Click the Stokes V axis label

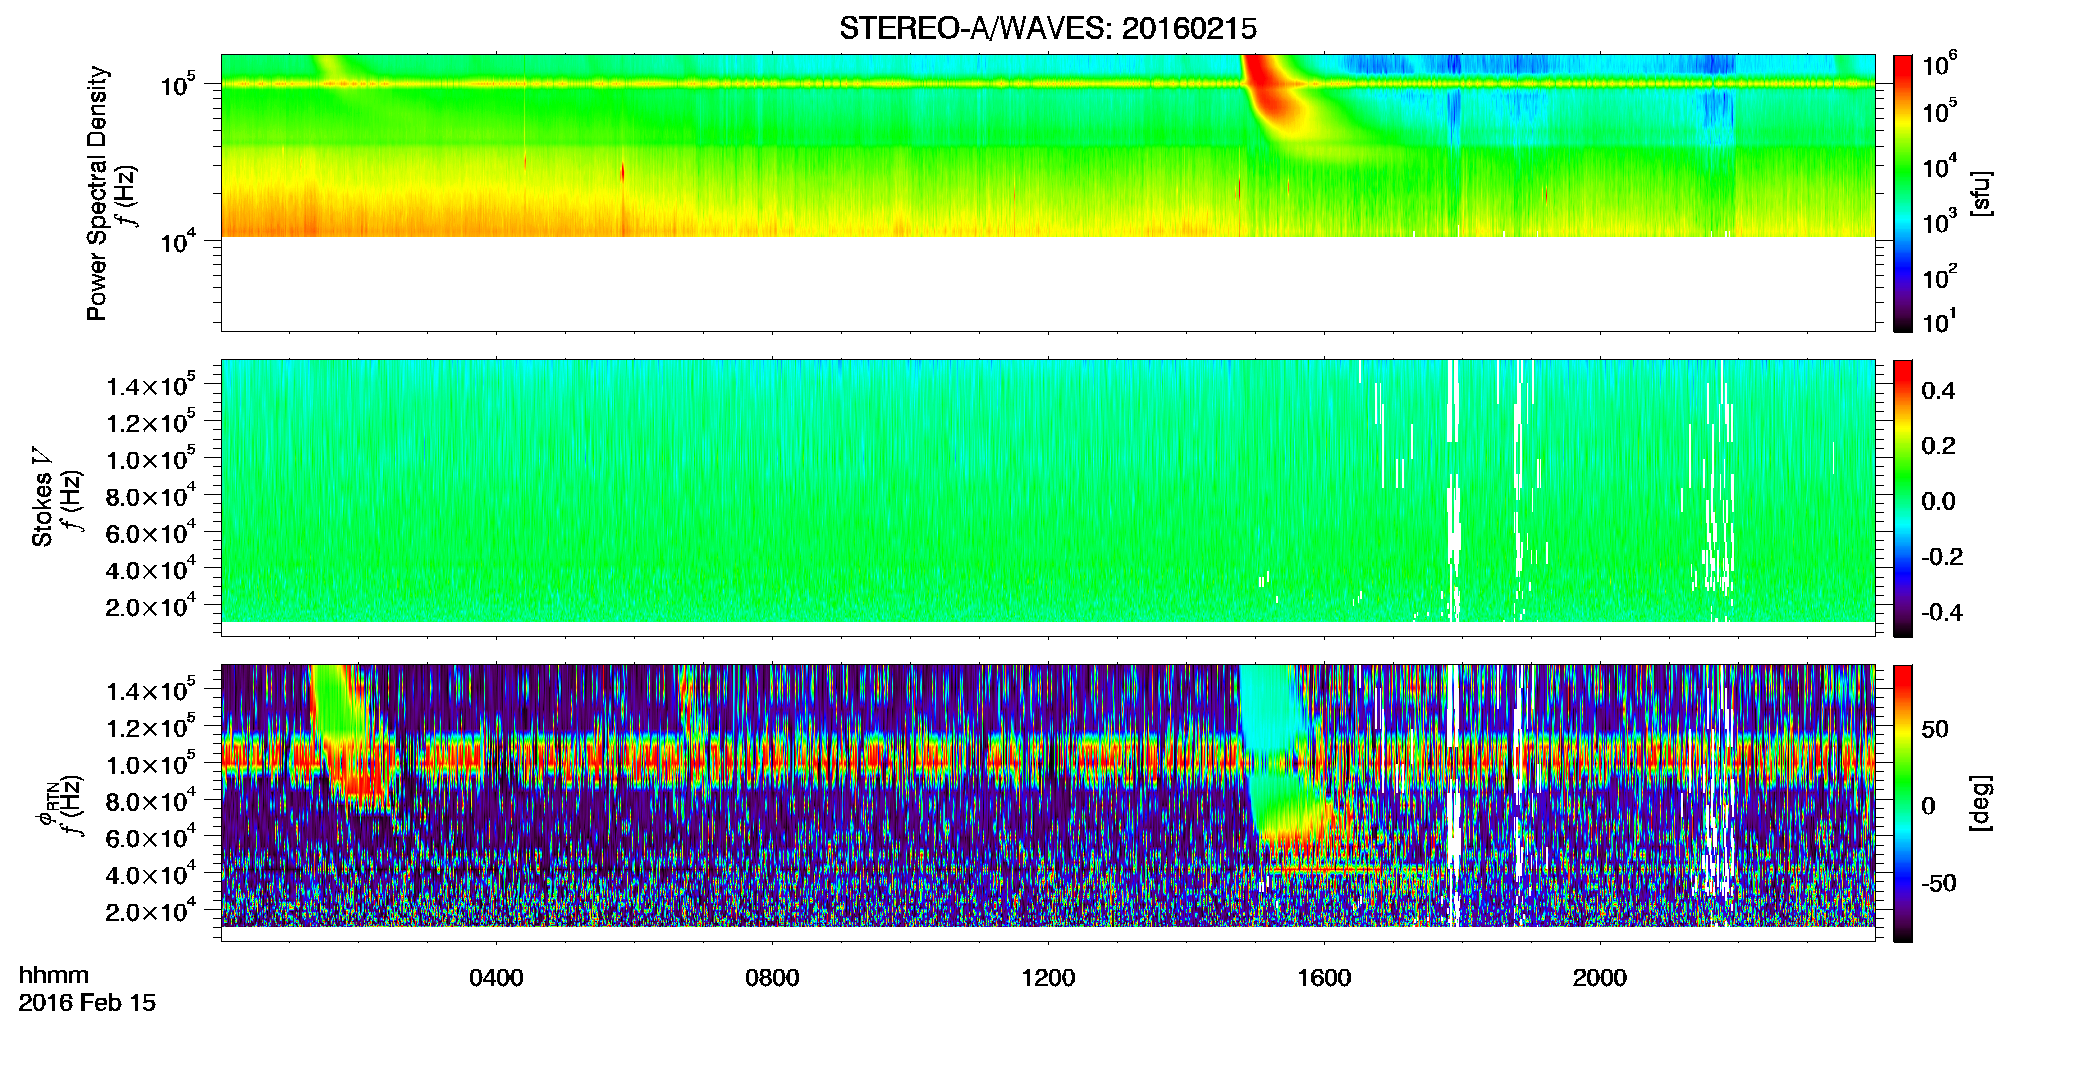pos(42,497)
